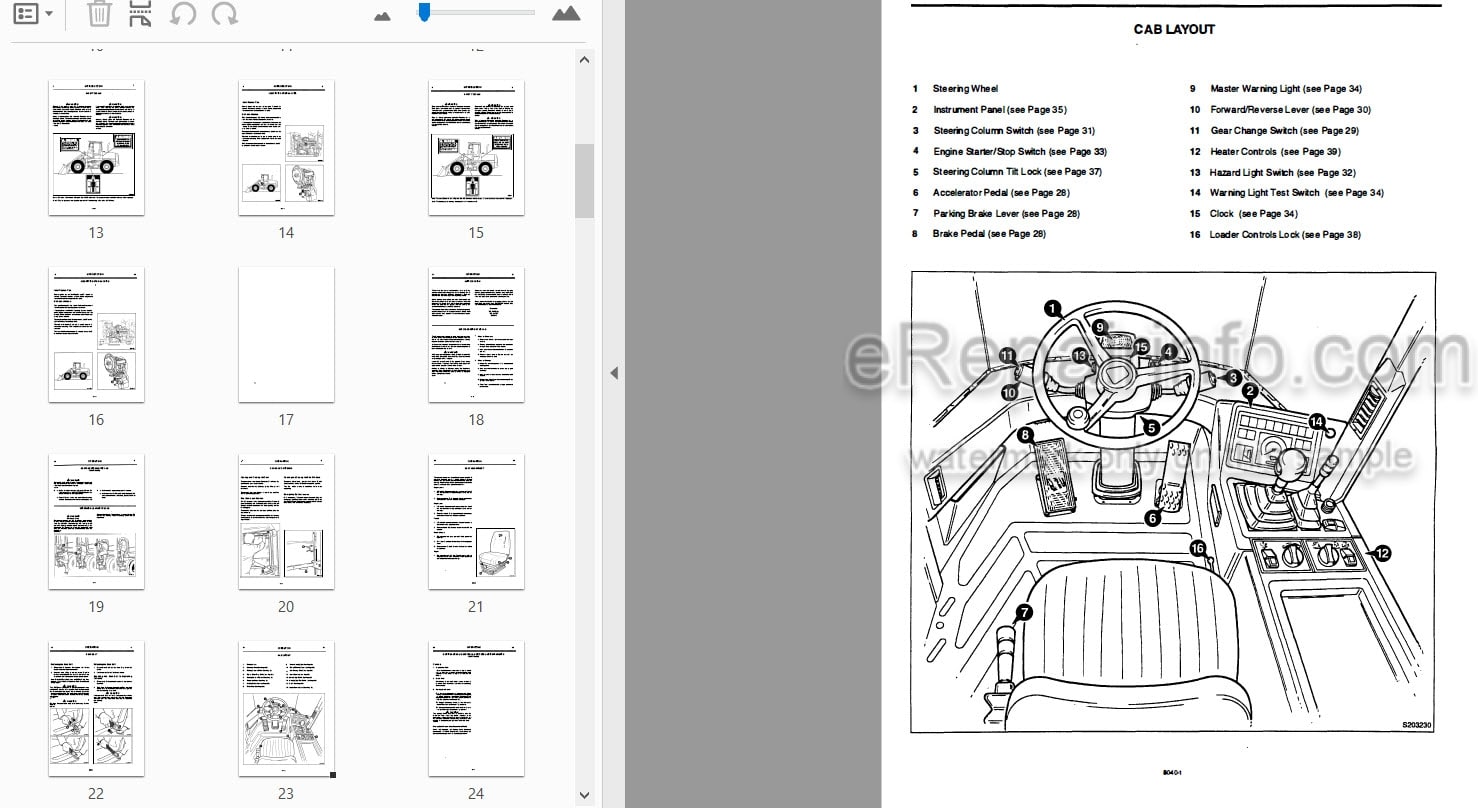1478x808 pixels.
Task: Select page 23 cab layout thumbnail
Action: click(286, 708)
